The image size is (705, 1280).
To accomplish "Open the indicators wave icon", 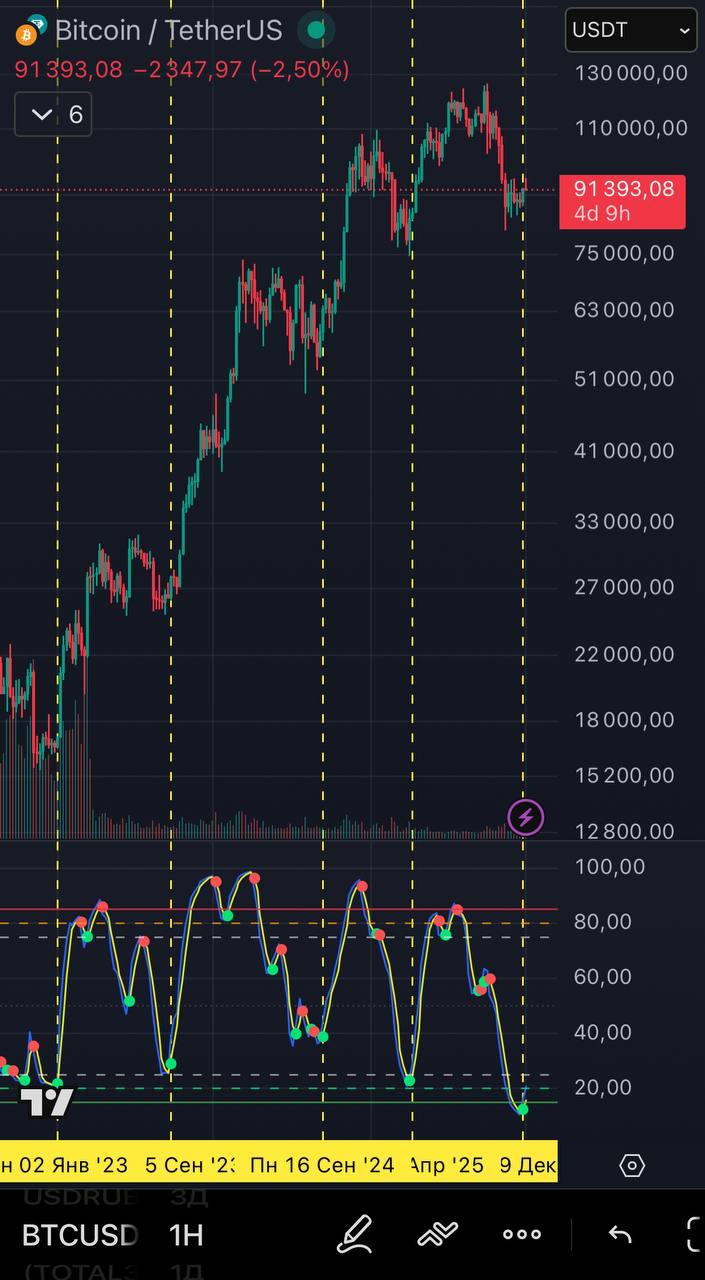I will click(x=437, y=1234).
